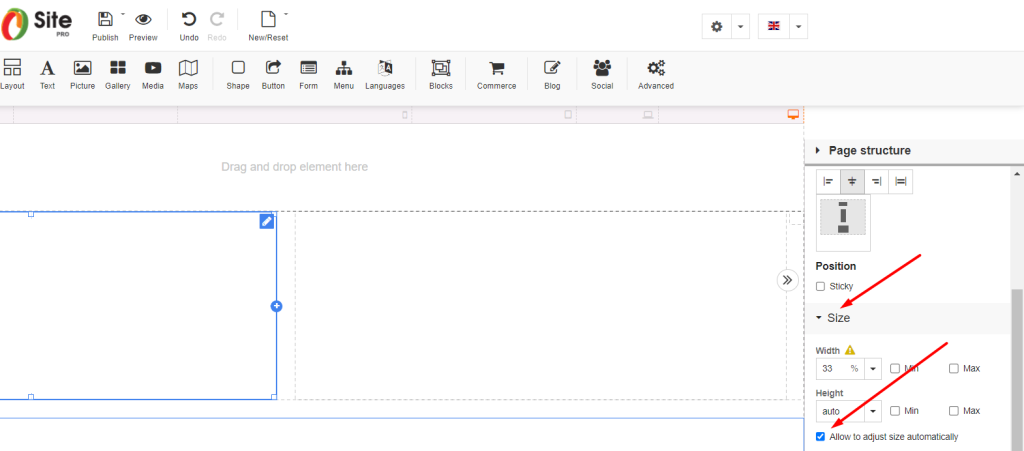
Task: Click the Redo arrow
Action: (x=217, y=19)
